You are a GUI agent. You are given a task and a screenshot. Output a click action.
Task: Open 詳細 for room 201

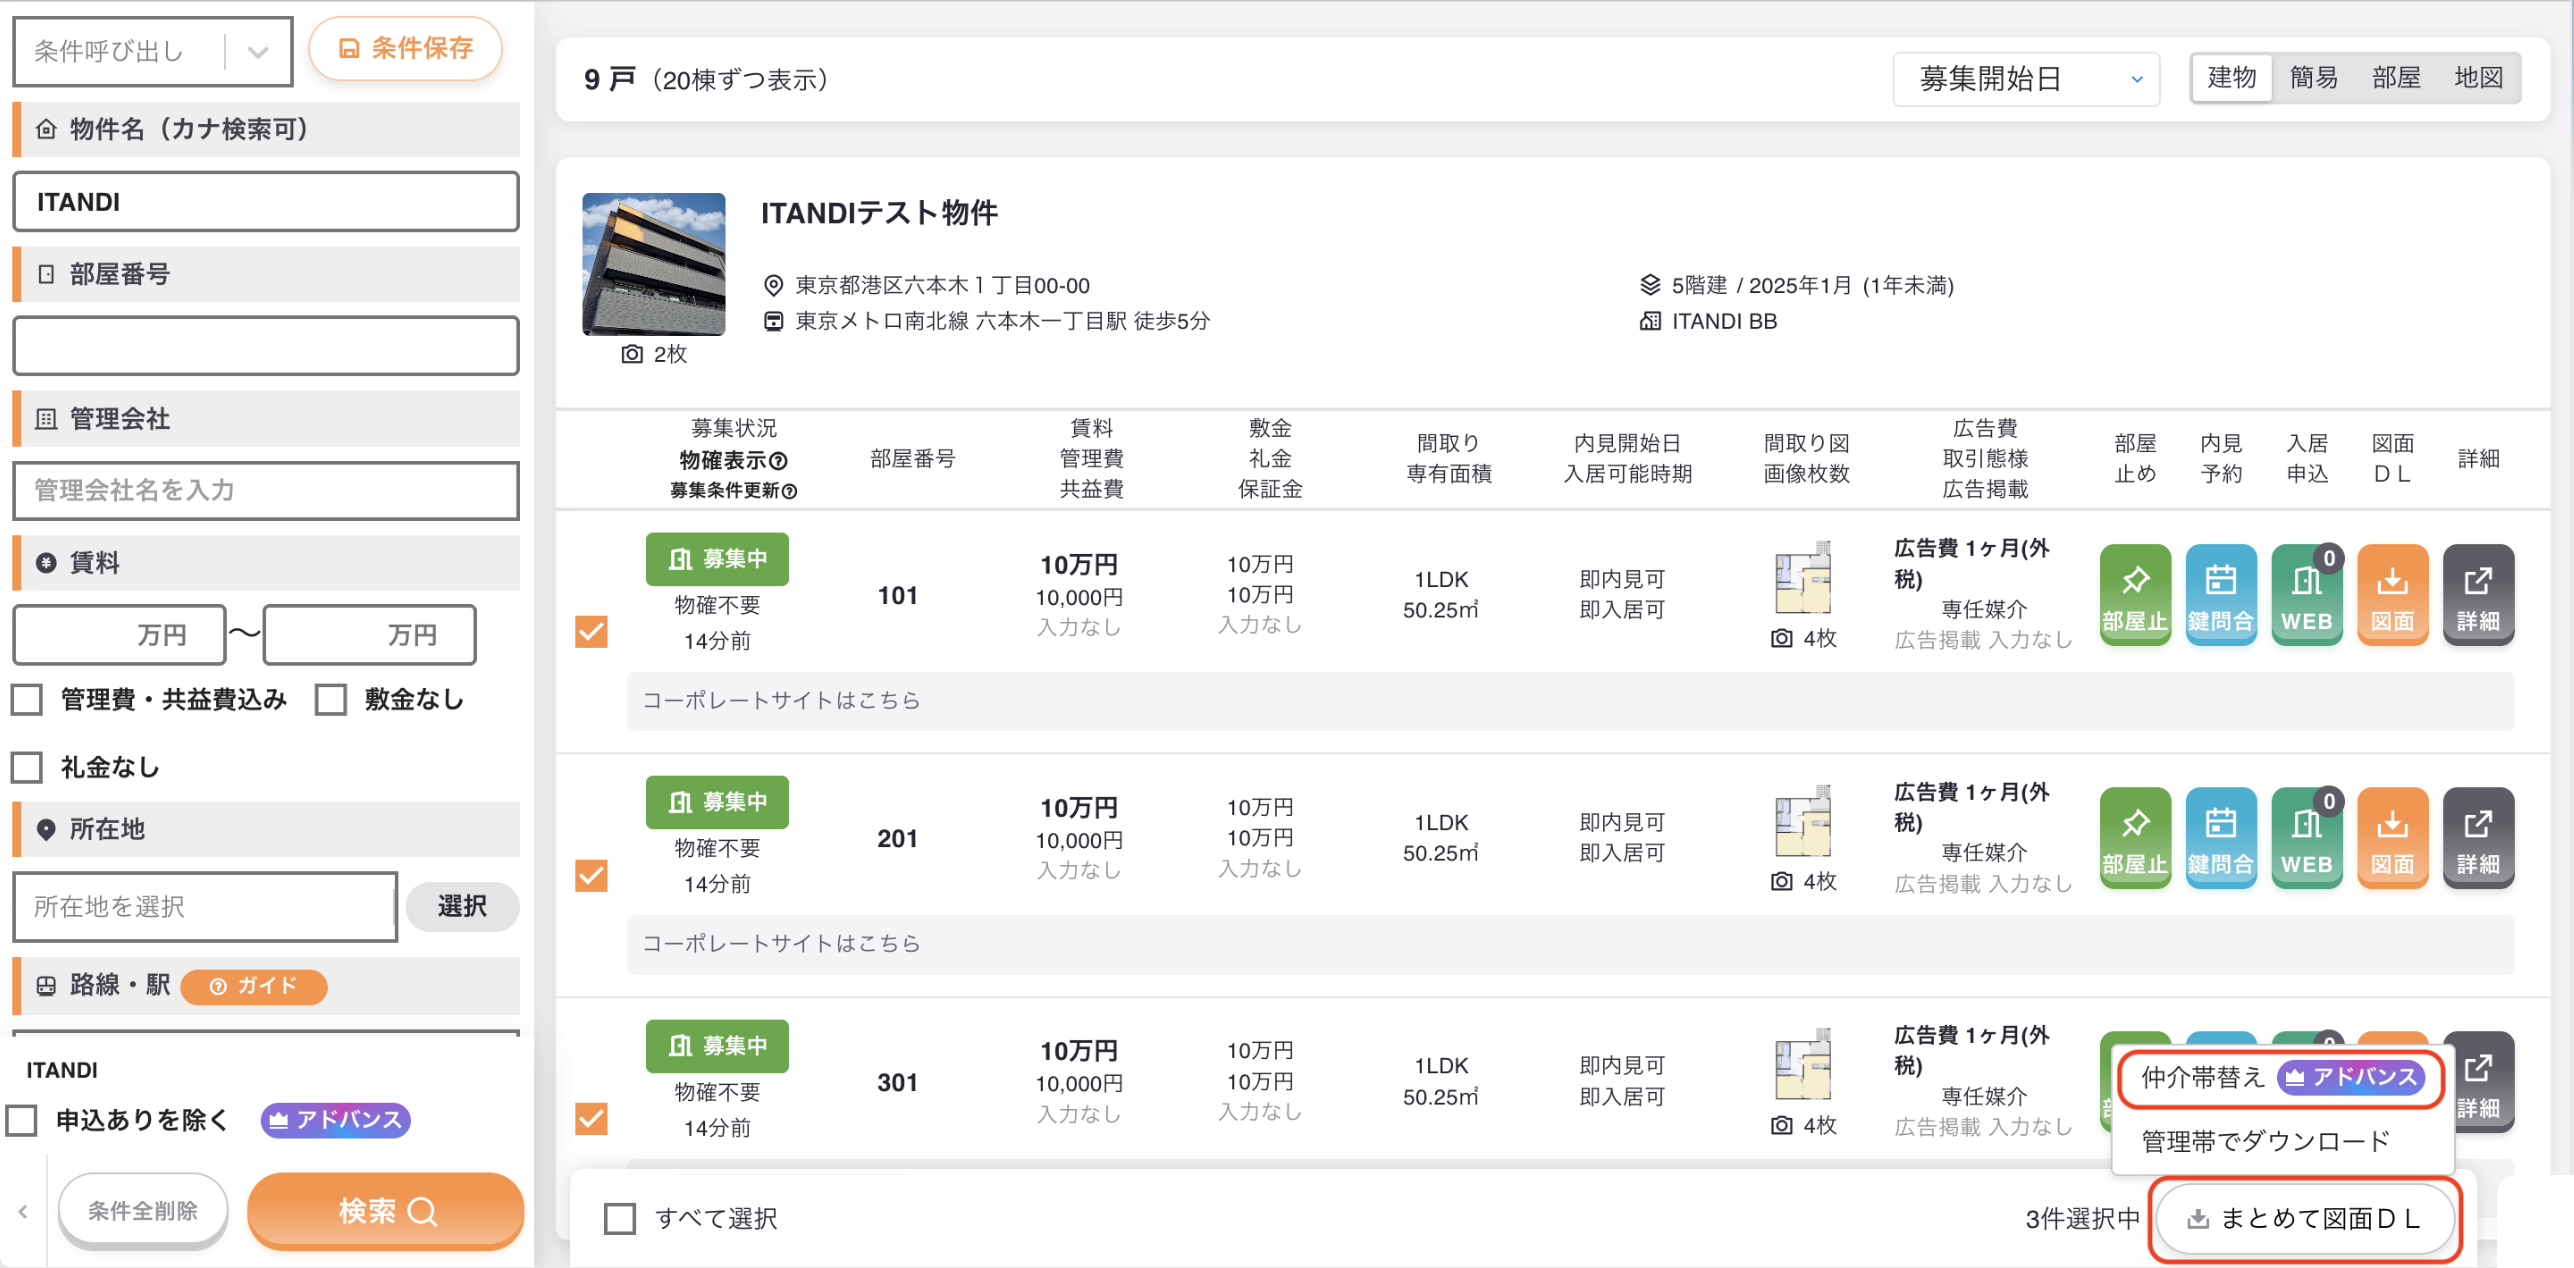[x=2478, y=838]
